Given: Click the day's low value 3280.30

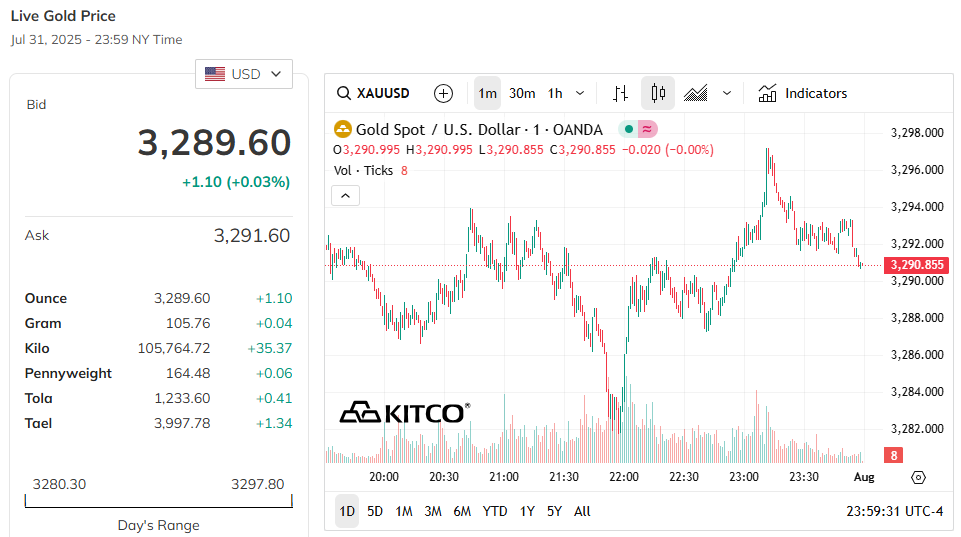Looking at the screenshot, I should click(59, 484).
